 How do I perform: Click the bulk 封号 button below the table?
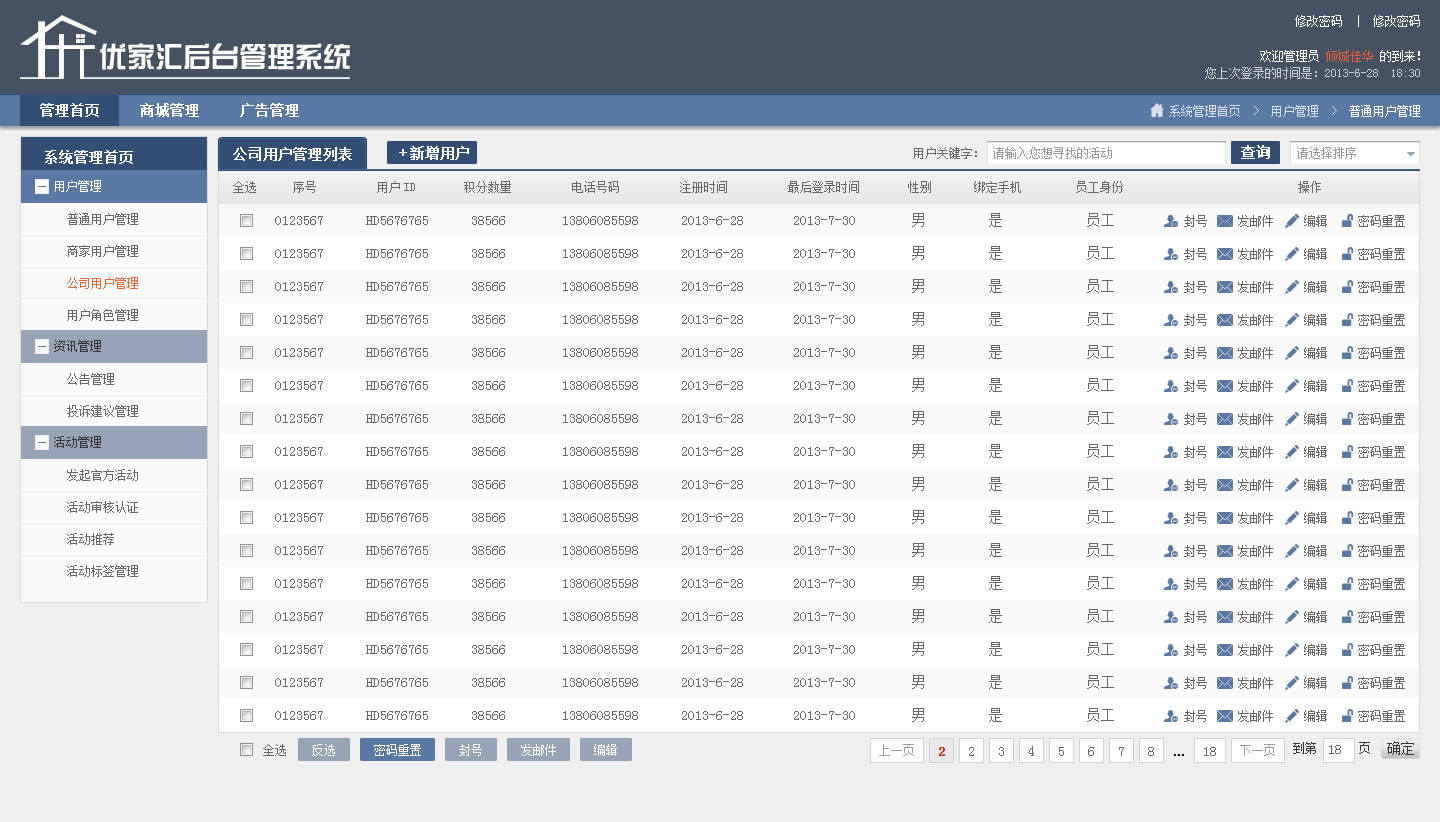click(471, 750)
